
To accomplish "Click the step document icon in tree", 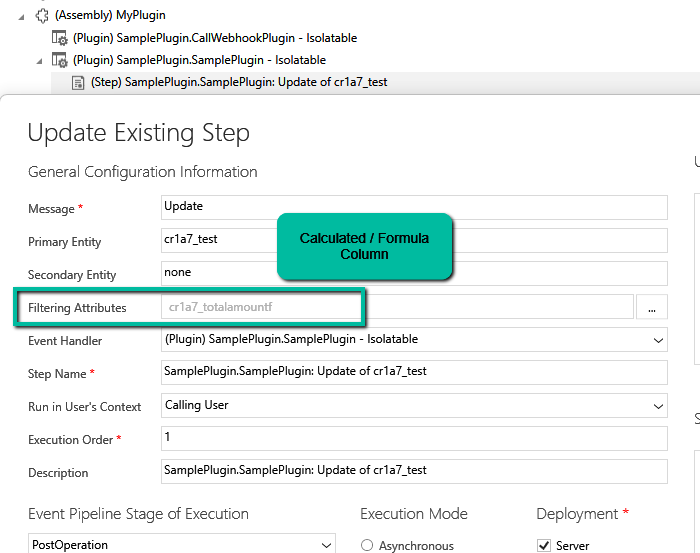I will [78, 82].
